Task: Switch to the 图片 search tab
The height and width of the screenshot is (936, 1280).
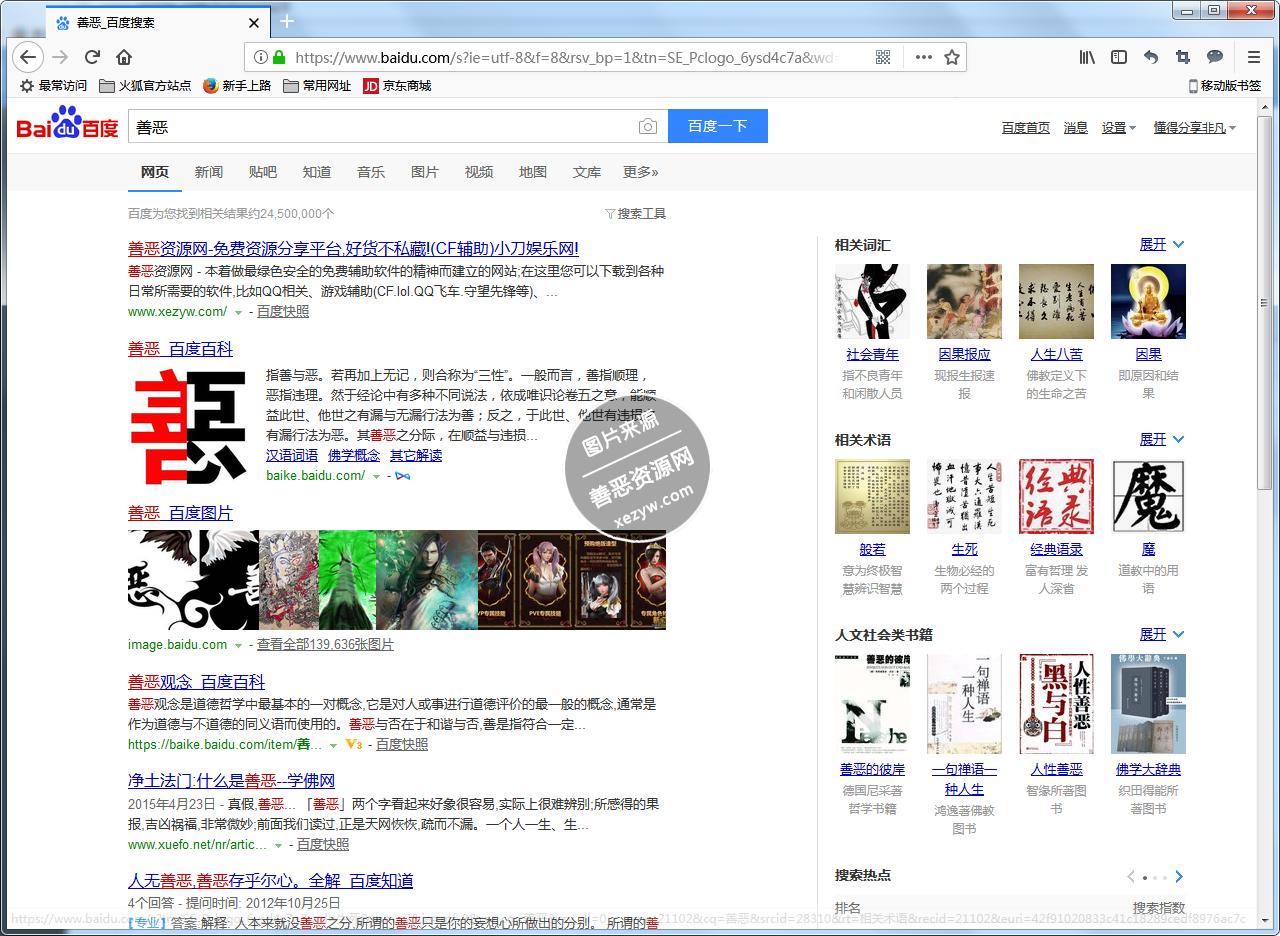Action: click(x=425, y=172)
